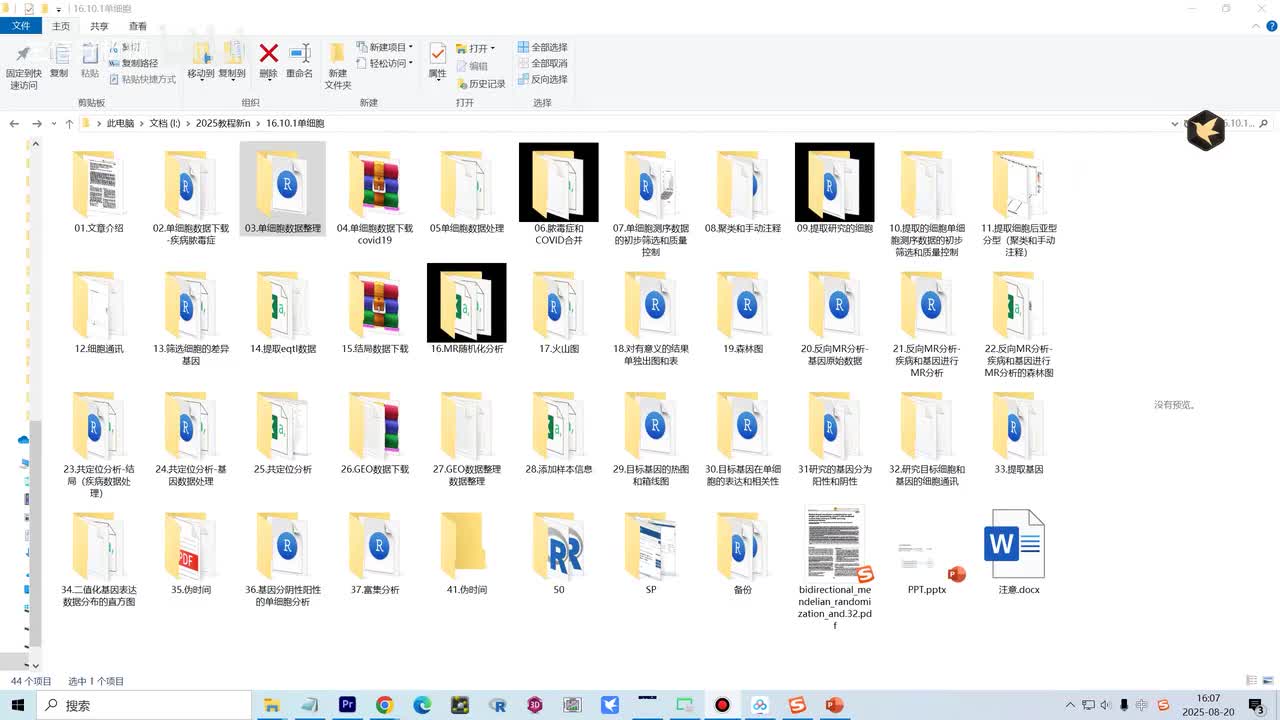Switch to details view in status bar

tap(1251, 681)
